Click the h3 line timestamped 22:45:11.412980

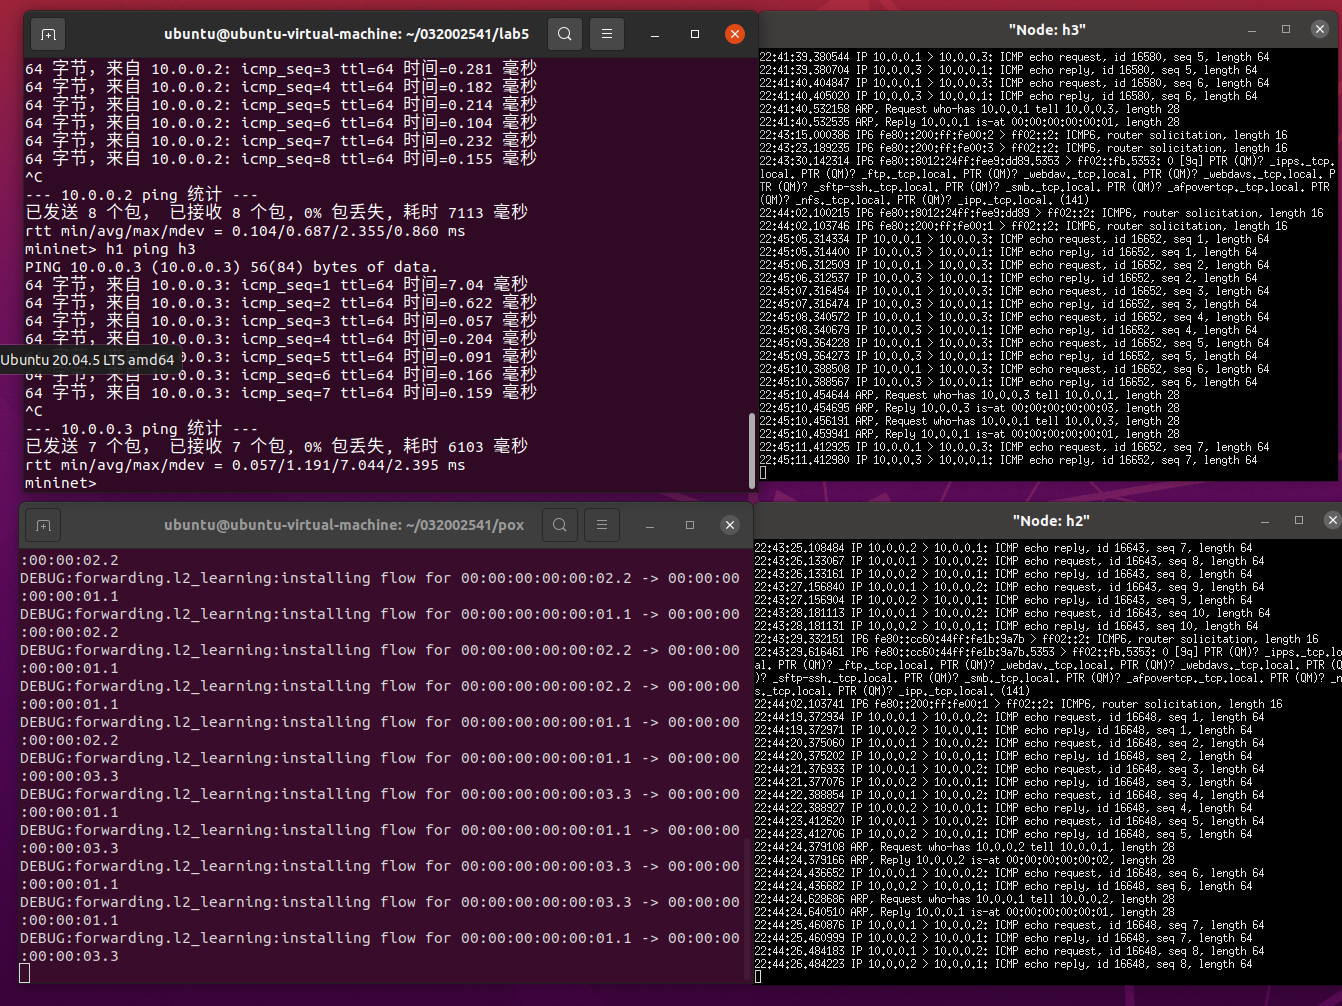point(1008,460)
